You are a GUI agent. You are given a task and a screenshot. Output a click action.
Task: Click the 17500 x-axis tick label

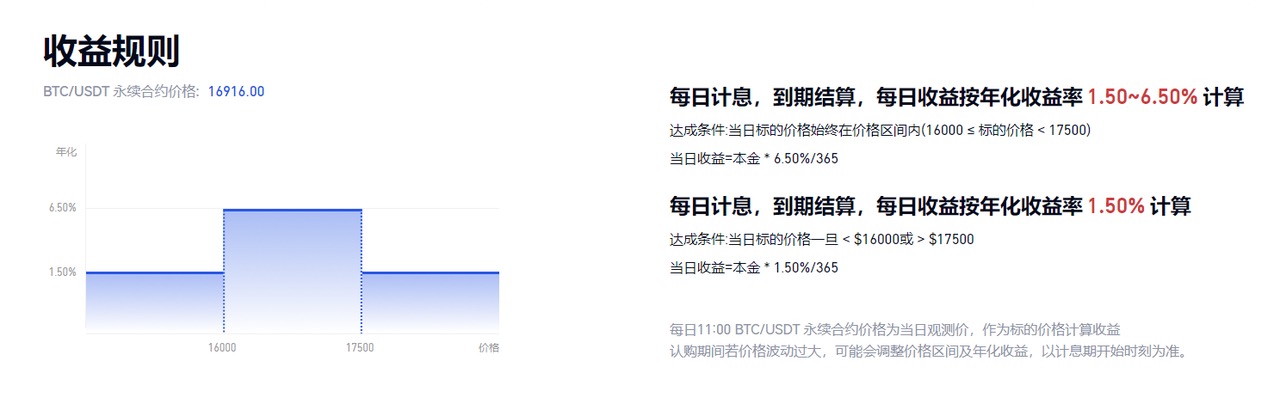pyautogui.click(x=359, y=348)
